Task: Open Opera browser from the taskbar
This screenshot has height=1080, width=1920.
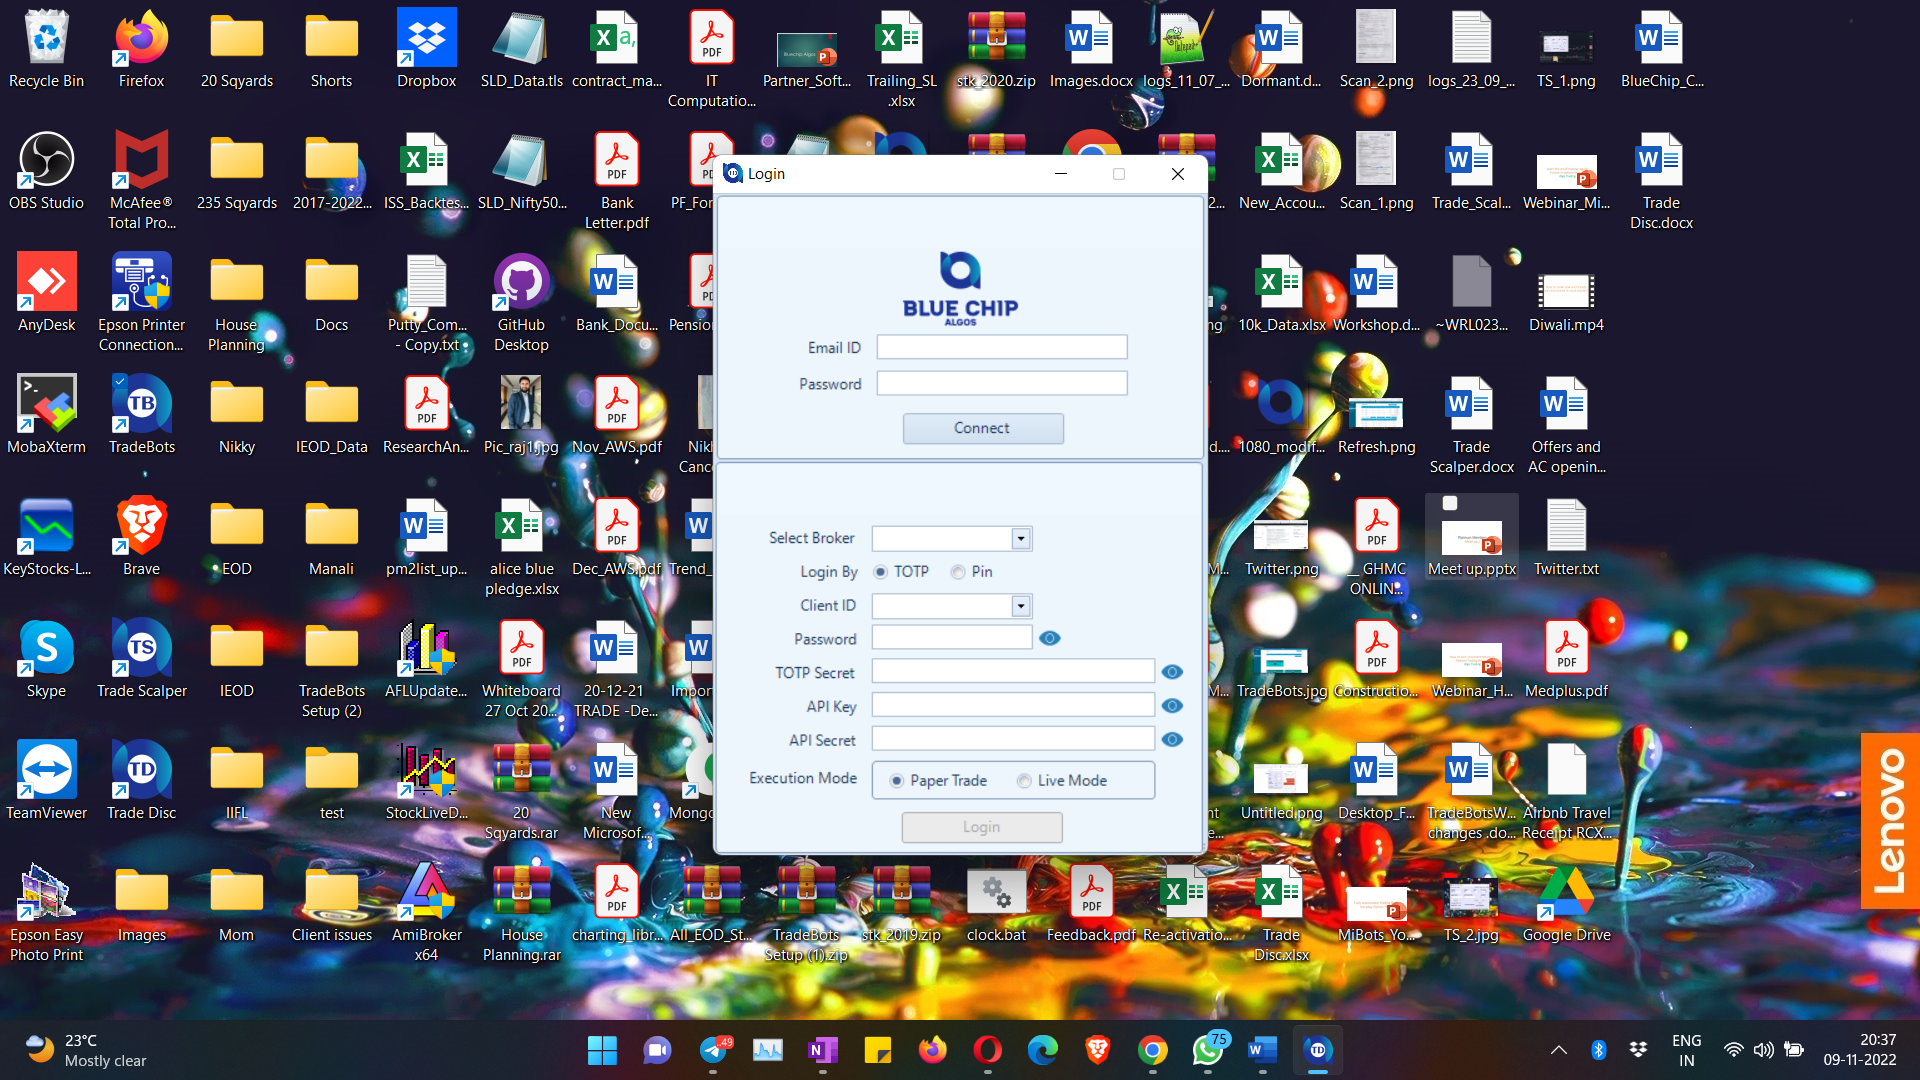Action: 987,1050
